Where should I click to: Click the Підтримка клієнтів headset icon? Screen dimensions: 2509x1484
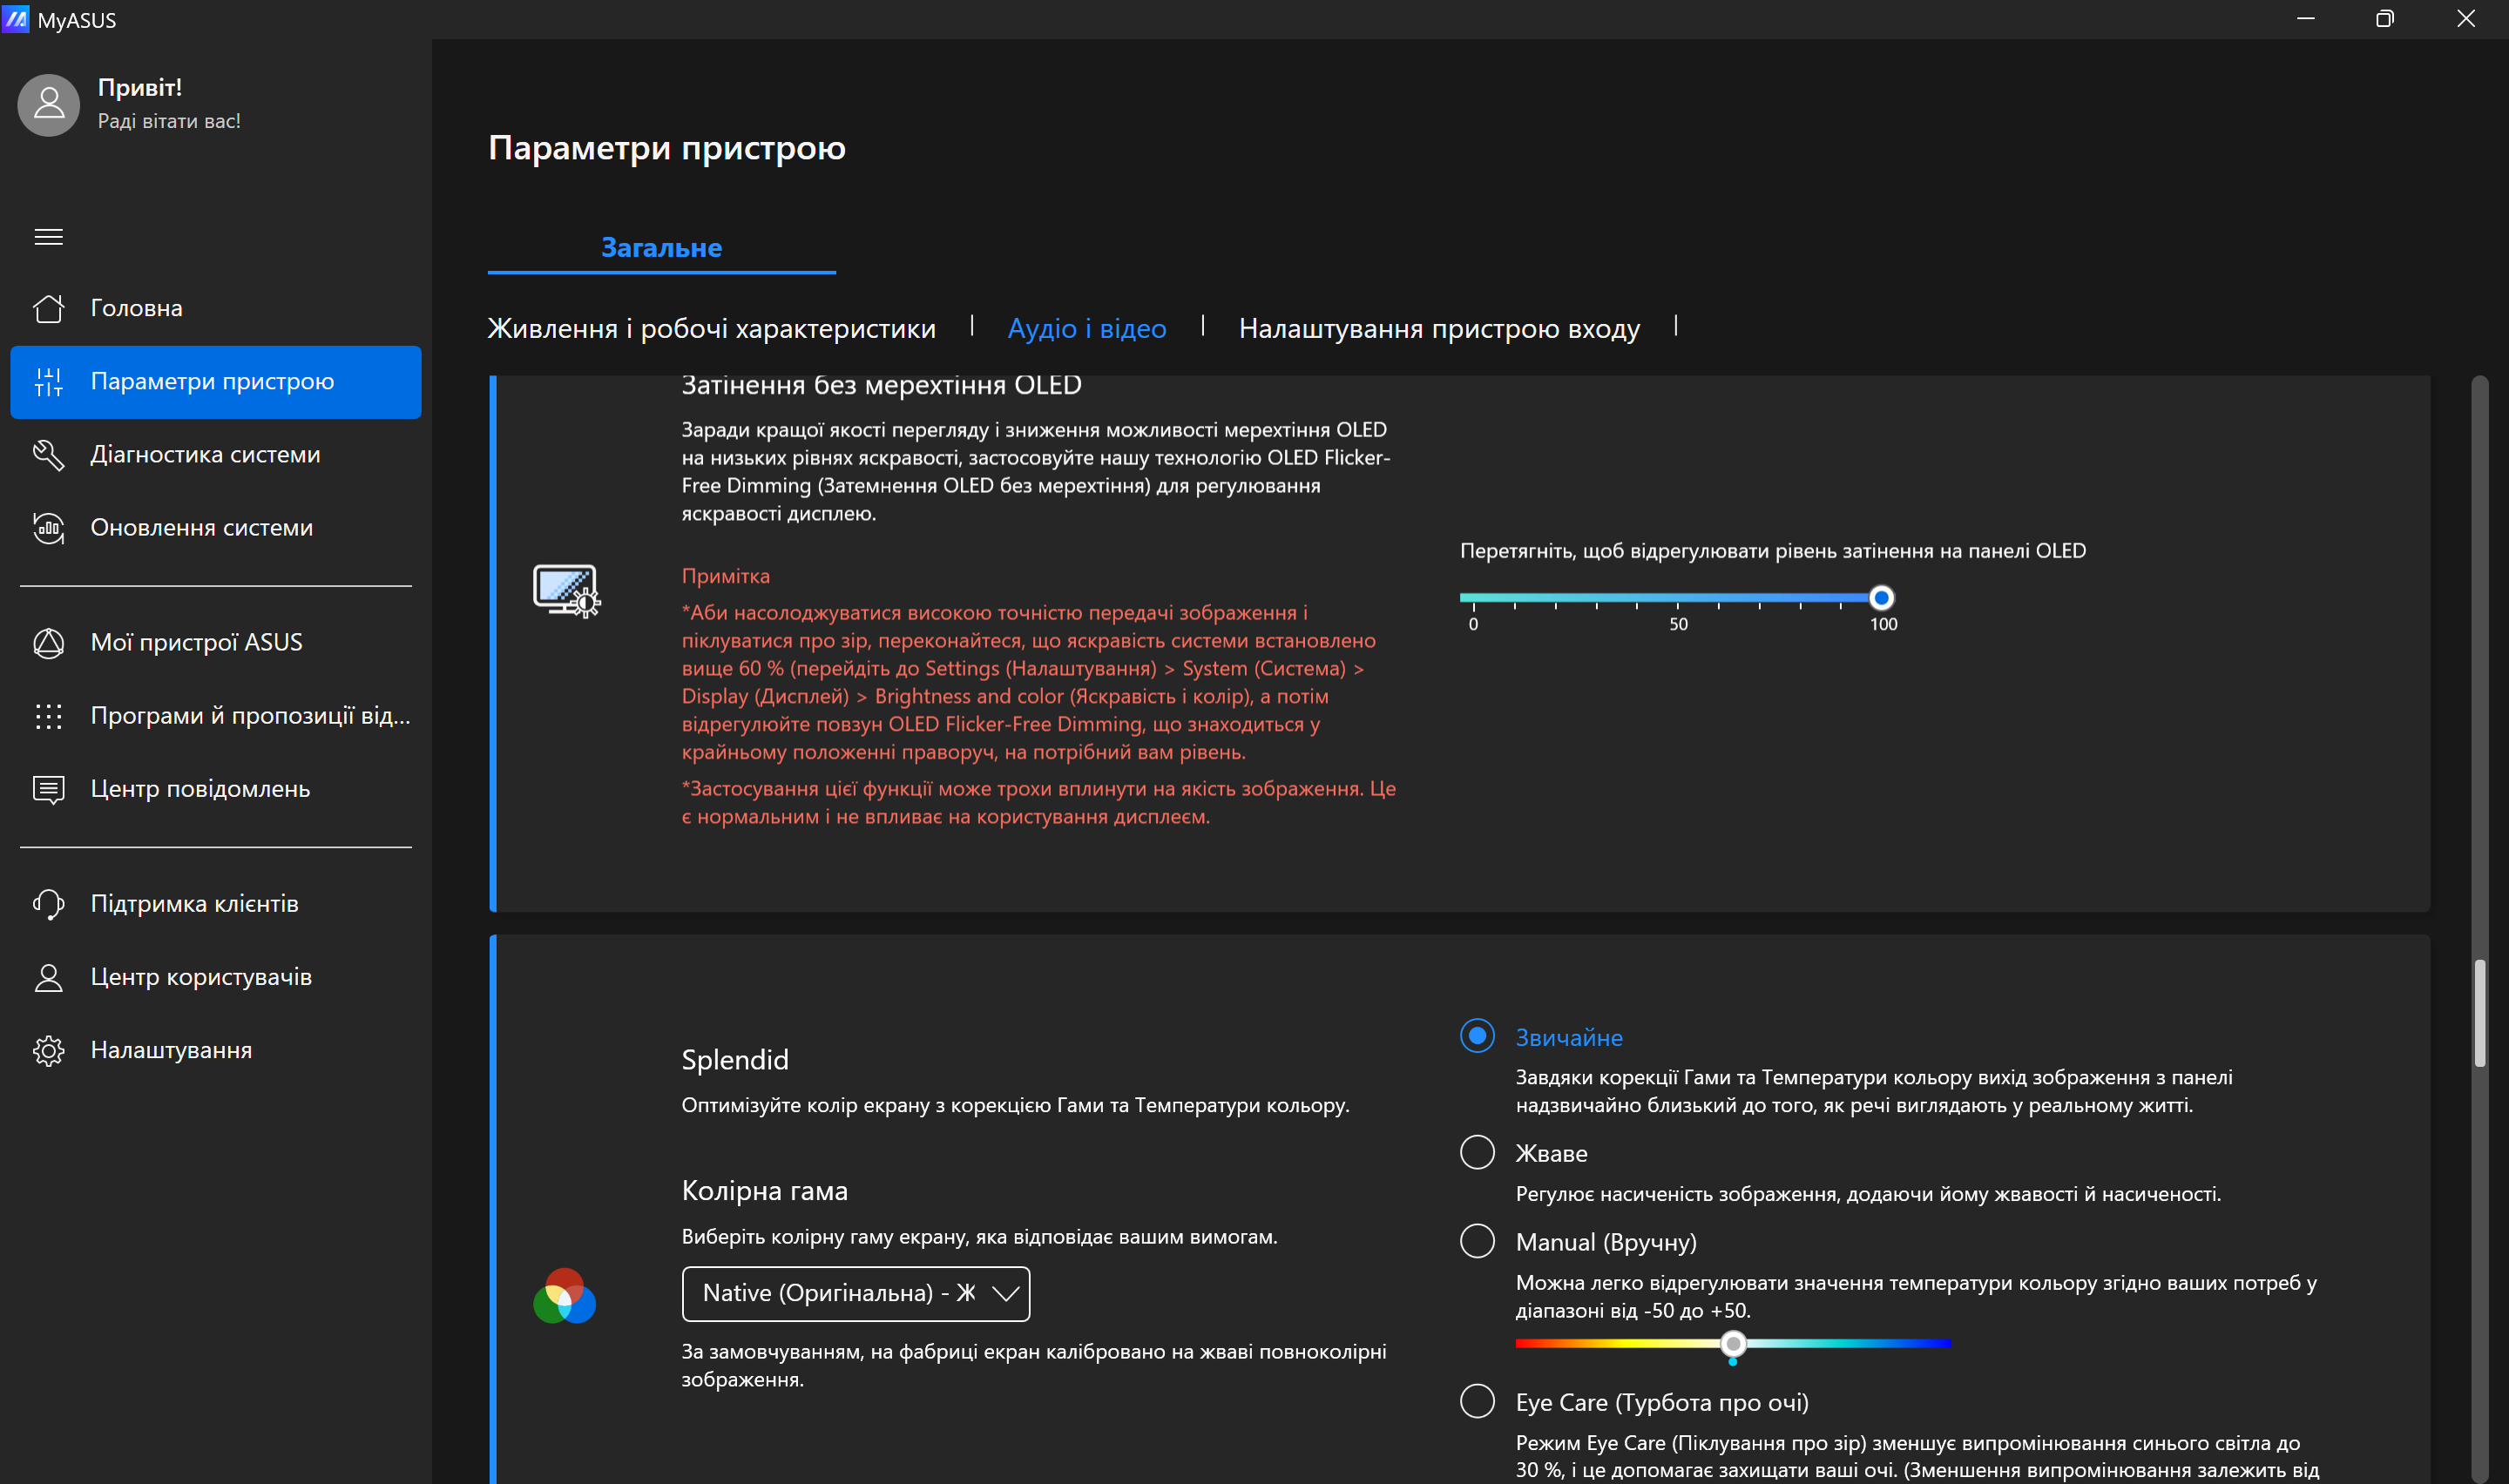(x=48, y=904)
